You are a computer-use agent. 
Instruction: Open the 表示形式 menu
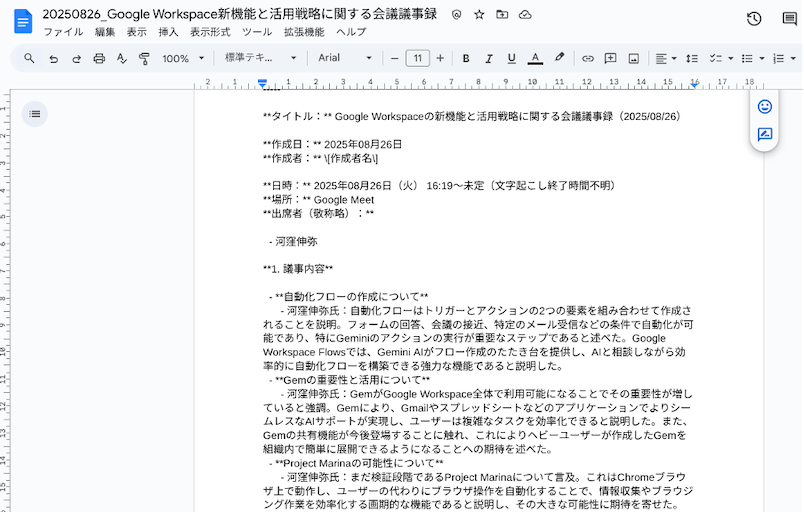tap(210, 32)
